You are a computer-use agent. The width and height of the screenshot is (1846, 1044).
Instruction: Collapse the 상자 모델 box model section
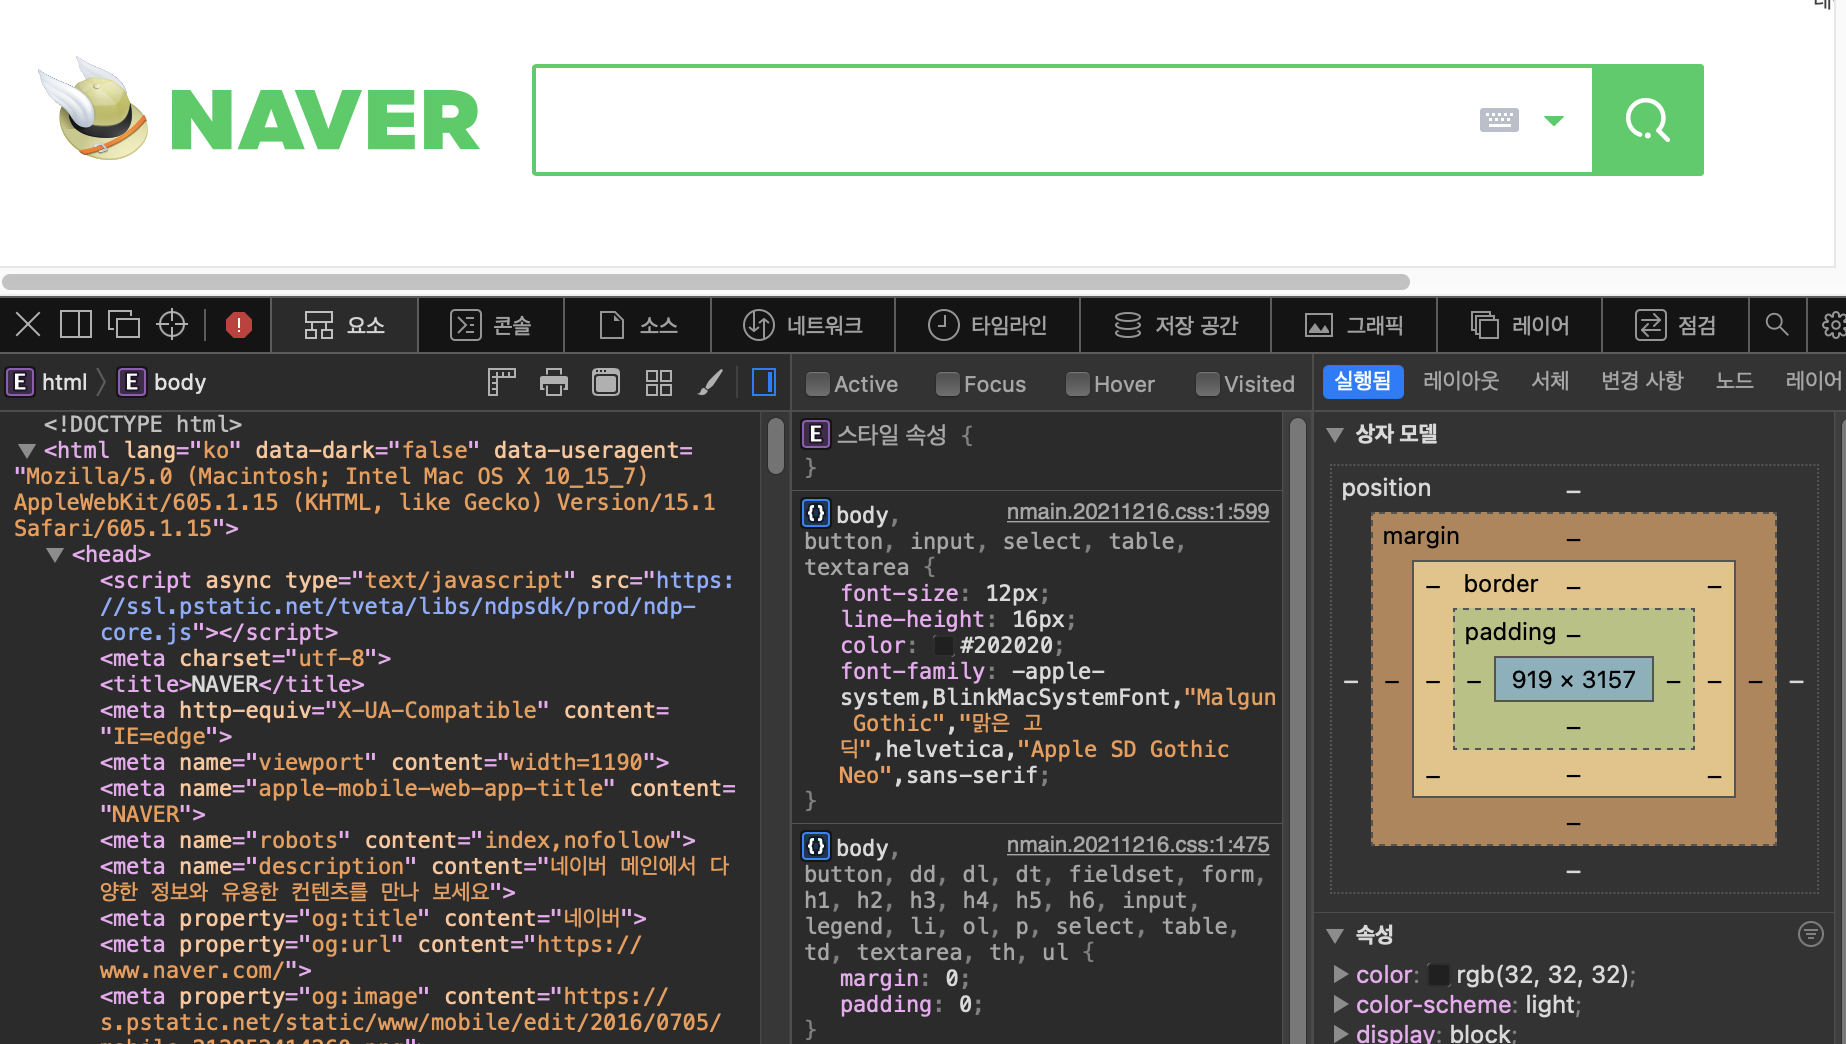[x=1335, y=434]
